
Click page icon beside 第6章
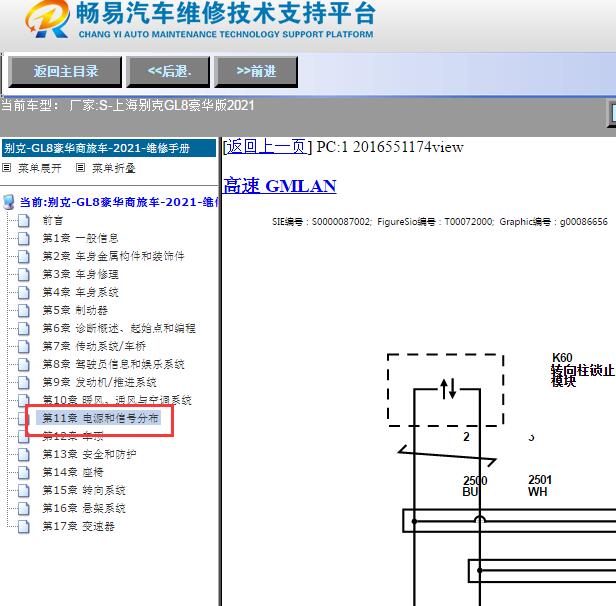[24, 329]
